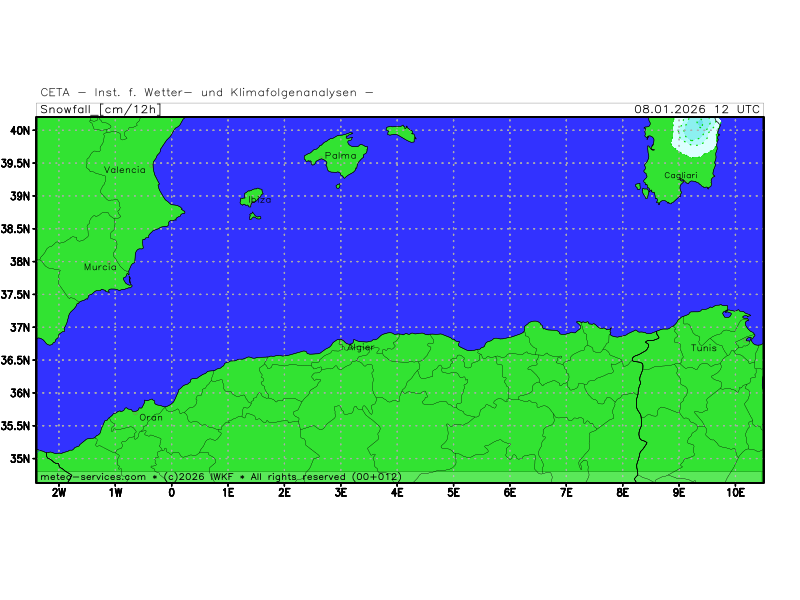The width and height of the screenshot is (800, 600).
Task: Click the 2W longitude axis label
Action: tap(59, 492)
